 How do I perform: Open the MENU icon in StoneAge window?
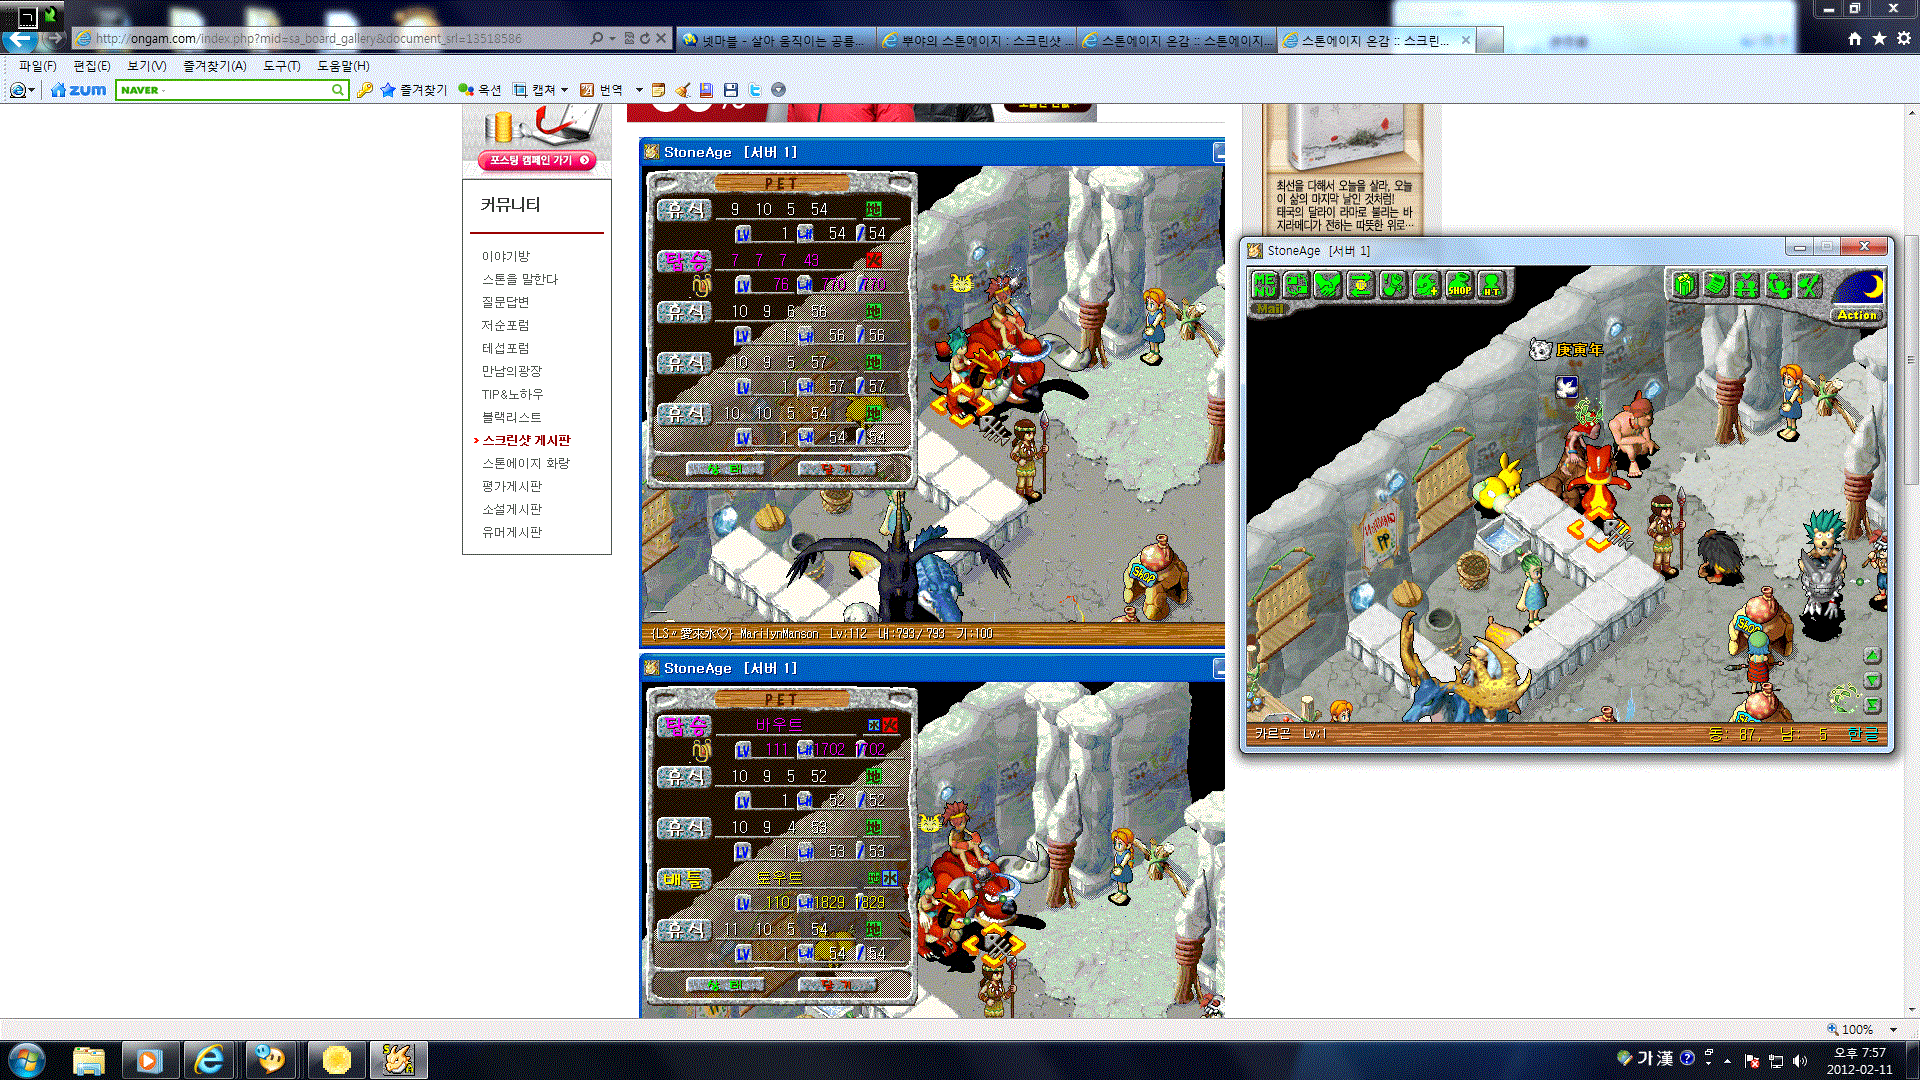[1265, 285]
